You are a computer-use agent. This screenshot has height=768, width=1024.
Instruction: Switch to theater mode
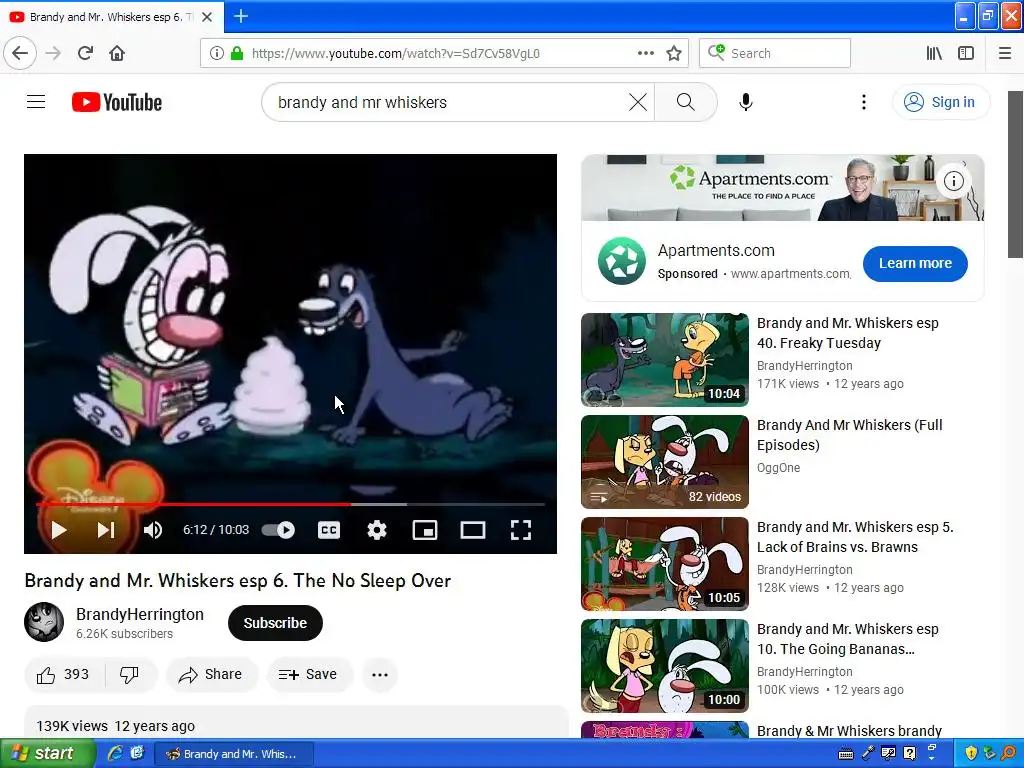point(473,530)
